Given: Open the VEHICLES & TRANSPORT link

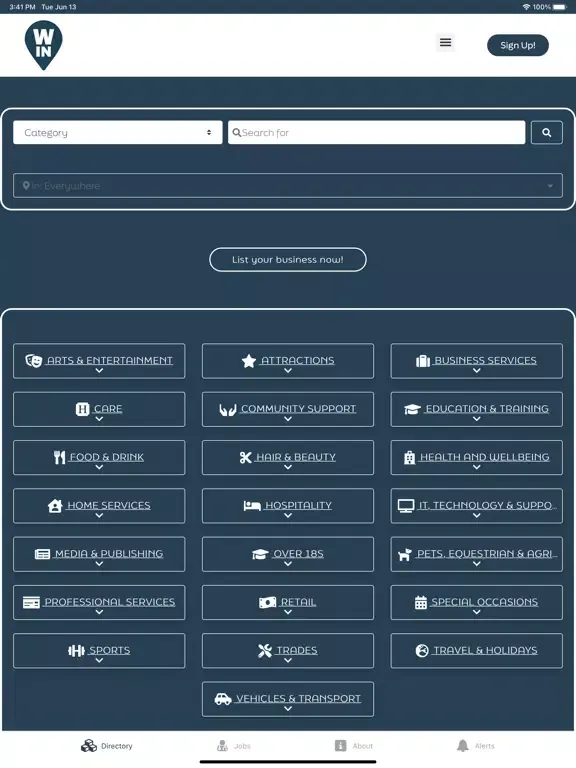Looking at the screenshot, I should point(298,698).
